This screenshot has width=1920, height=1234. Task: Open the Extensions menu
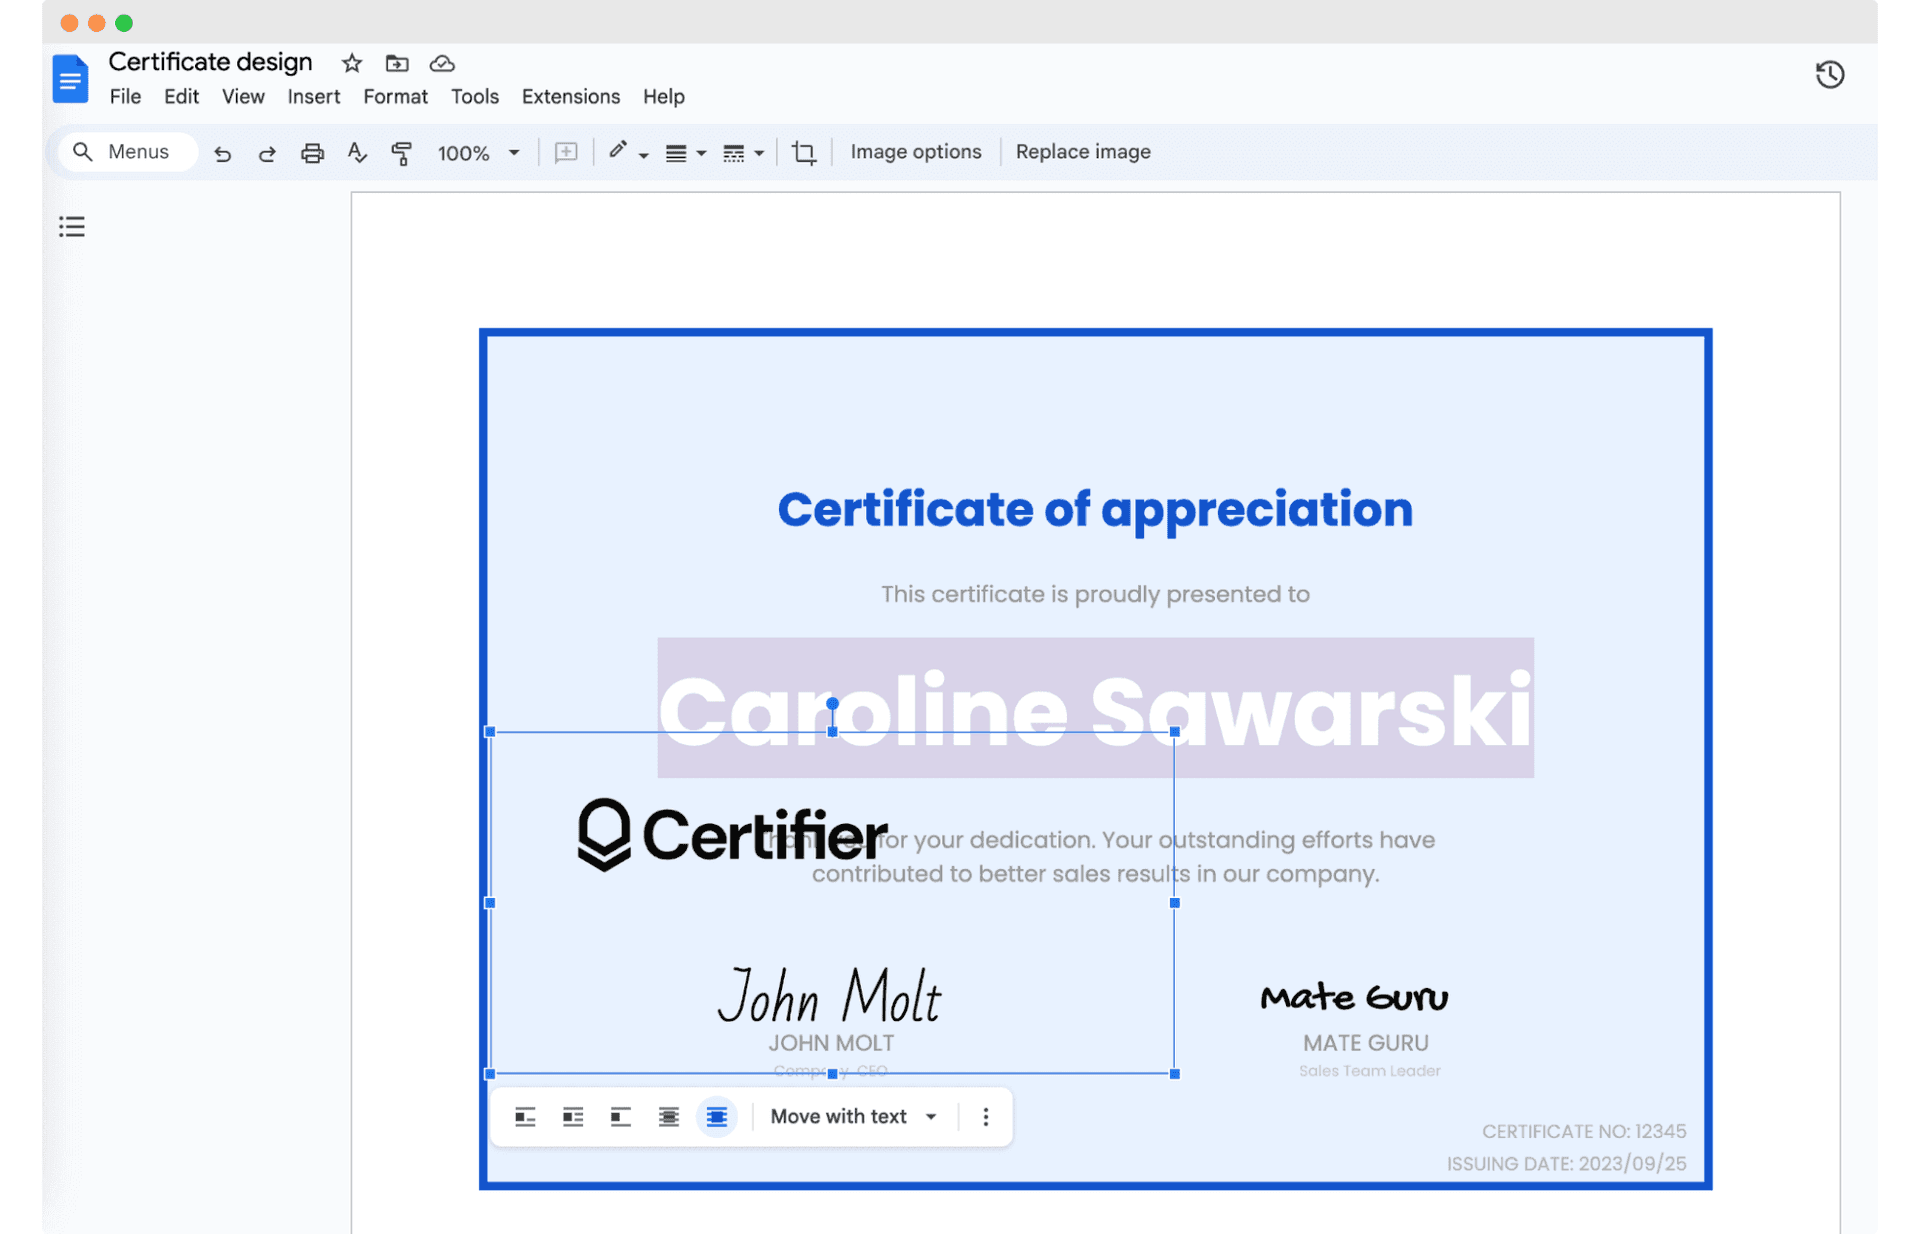[x=571, y=97]
